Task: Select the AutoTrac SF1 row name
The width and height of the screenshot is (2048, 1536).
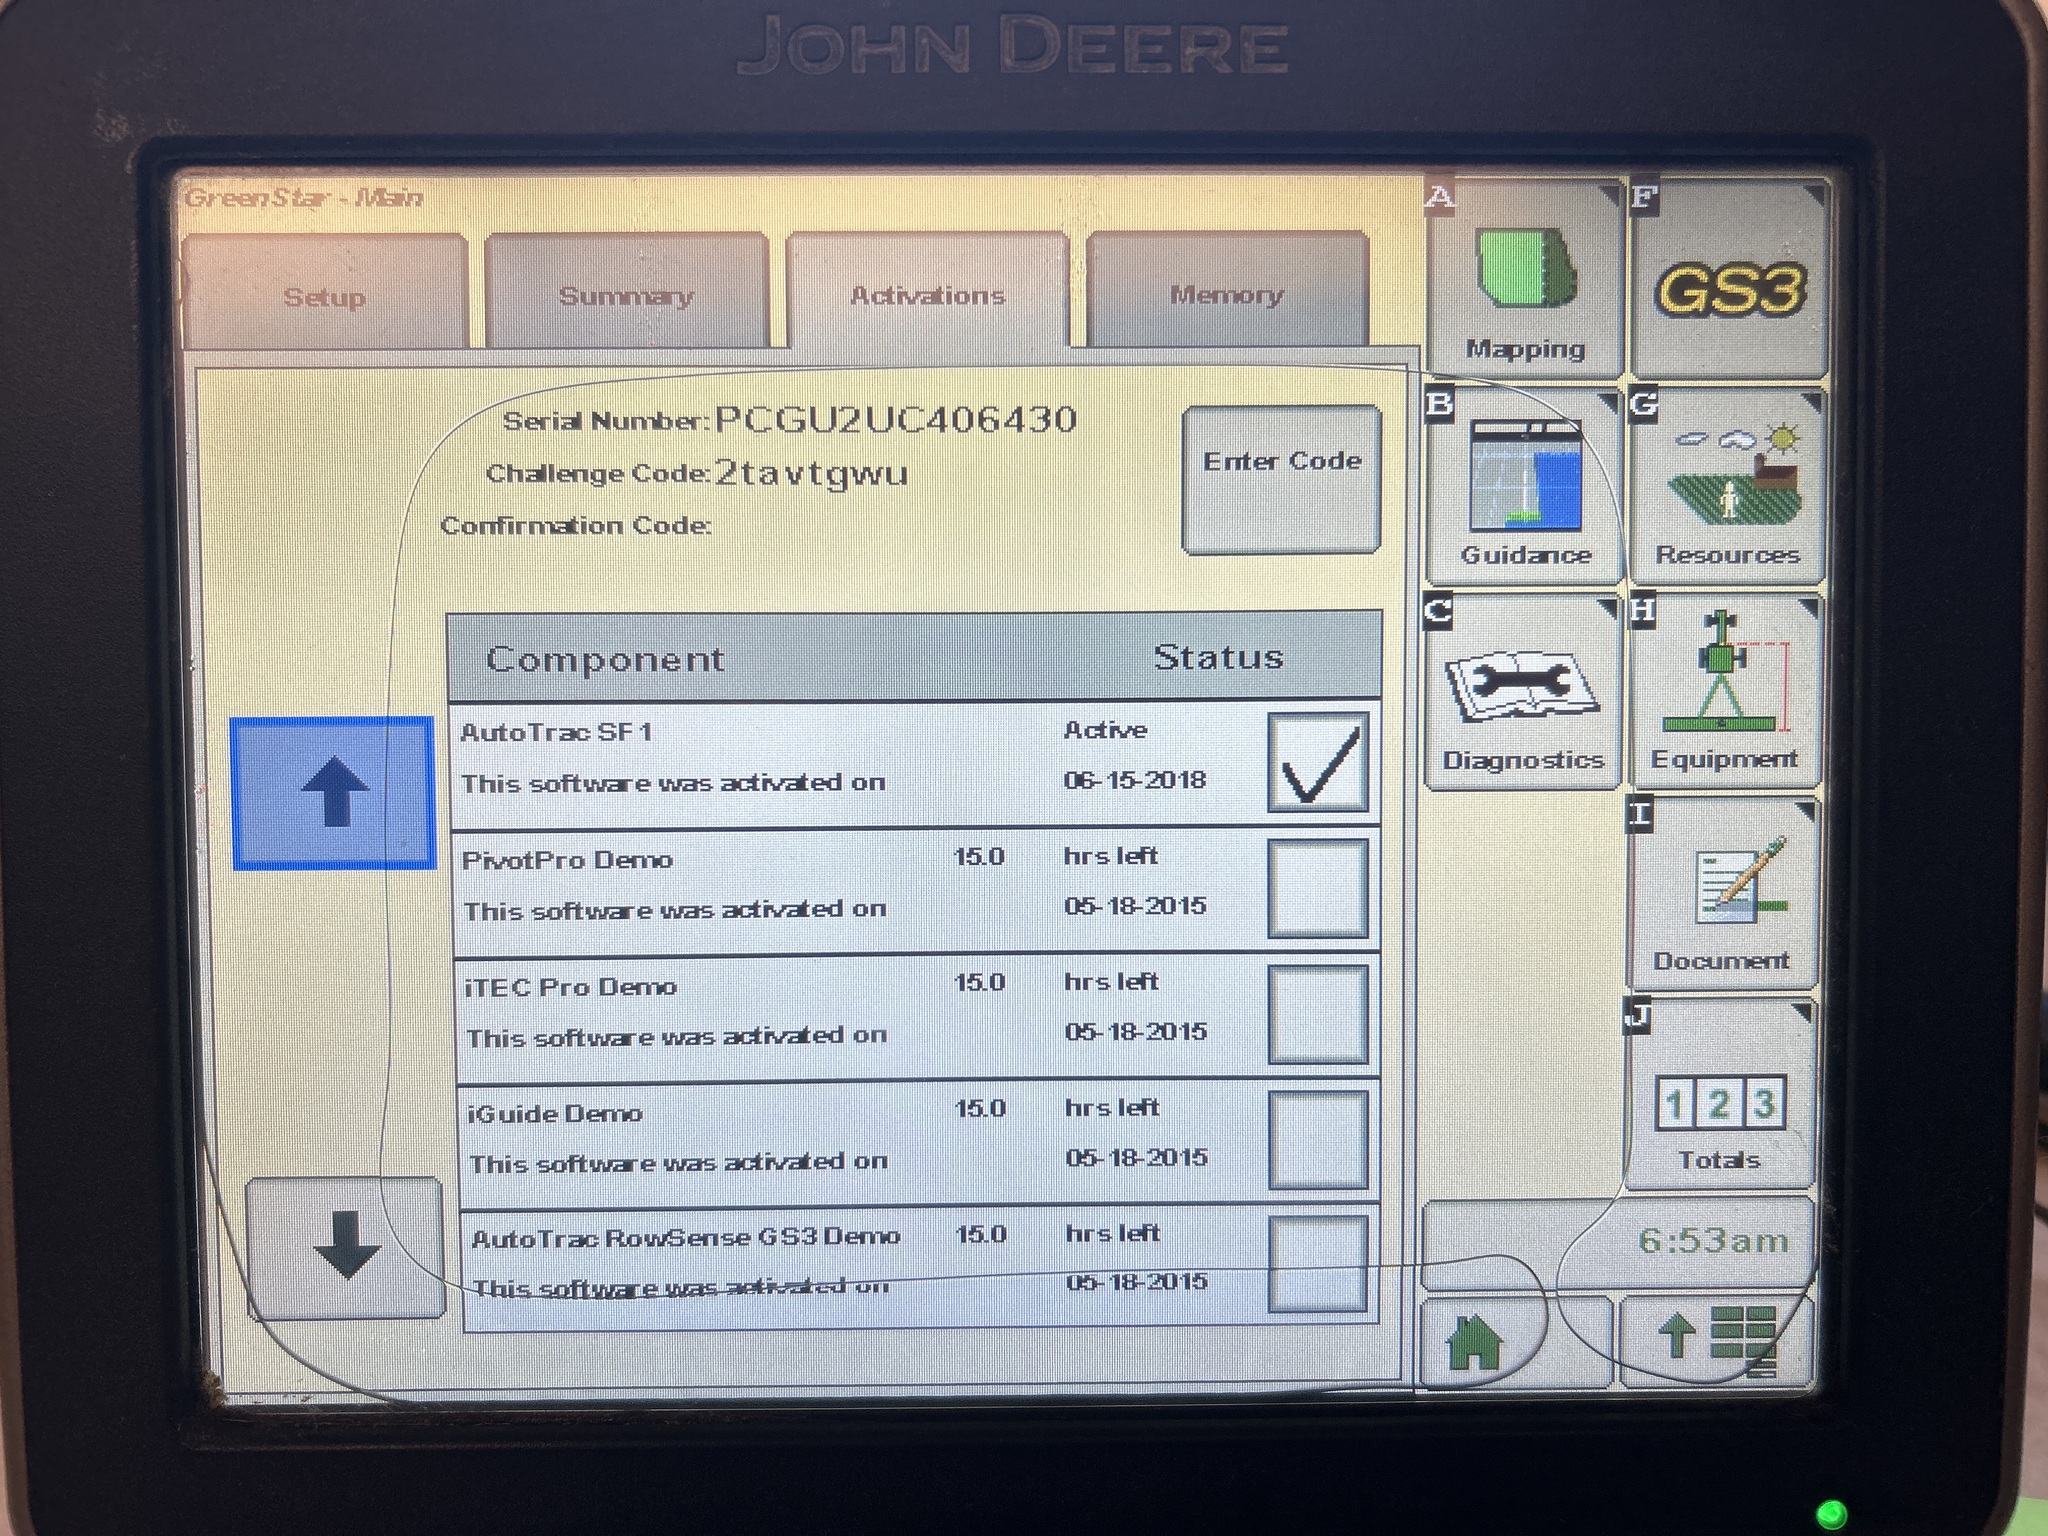Action: pyautogui.click(x=556, y=732)
